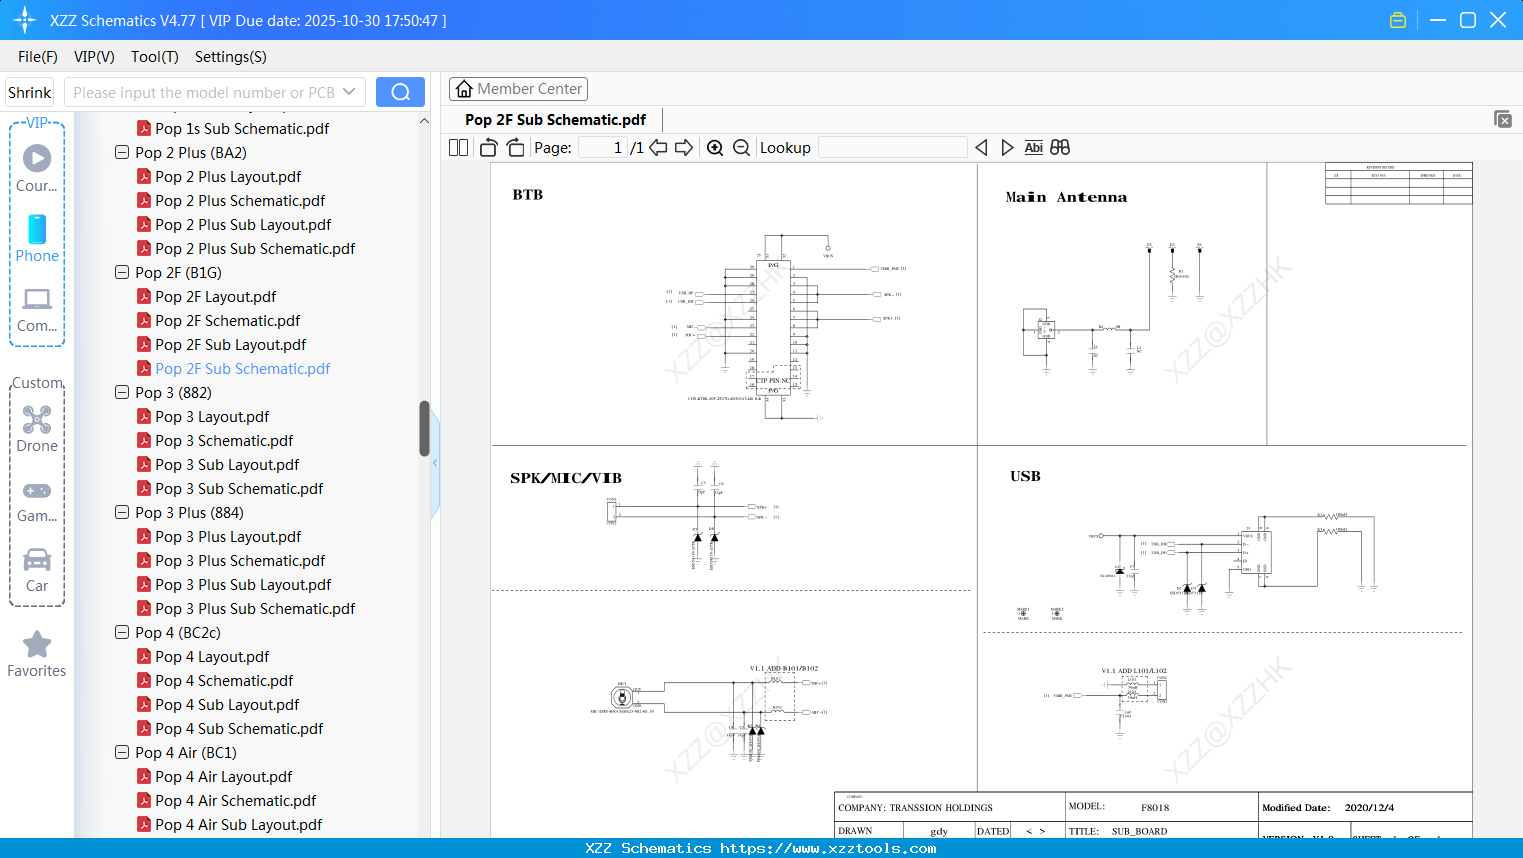Collapse the Pop 2F (B1G) tree node
The height and width of the screenshot is (858, 1523).
pyautogui.click(x=121, y=272)
